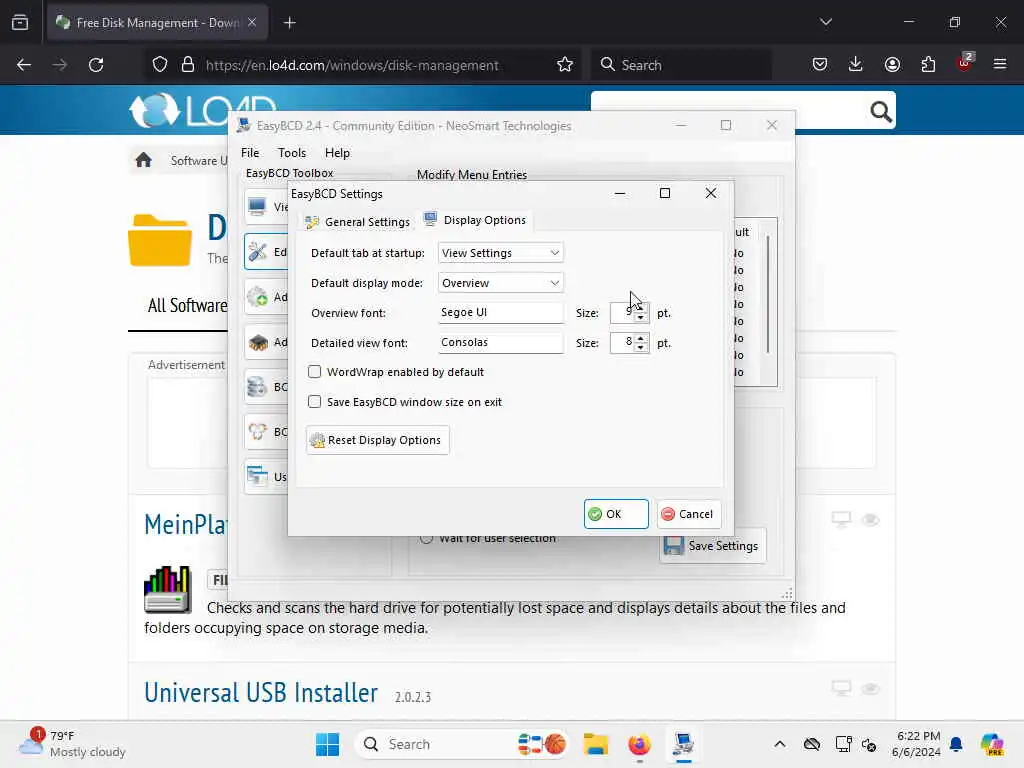Open the Universal USB Installer link
Screen dimensions: 1024x768
pos(261,693)
